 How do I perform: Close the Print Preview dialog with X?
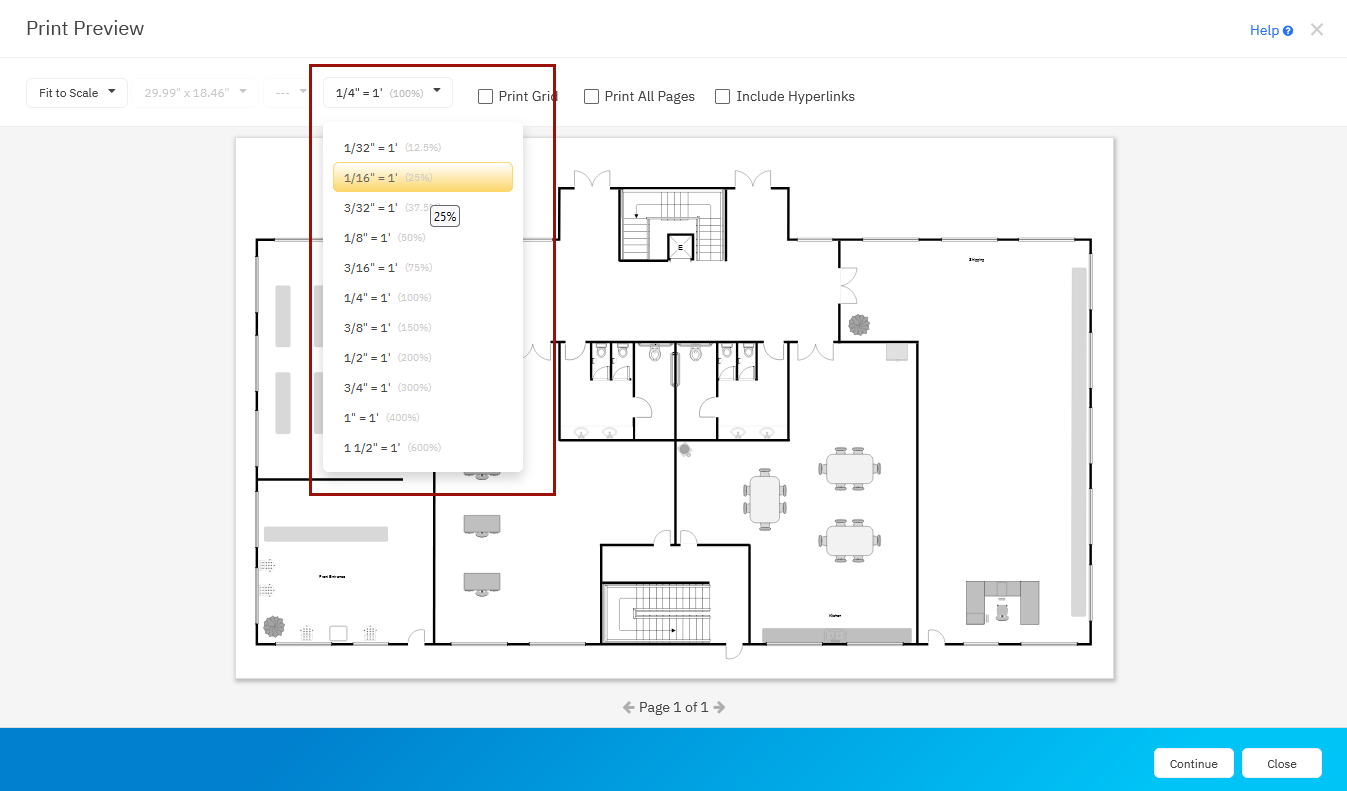pos(1317,30)
